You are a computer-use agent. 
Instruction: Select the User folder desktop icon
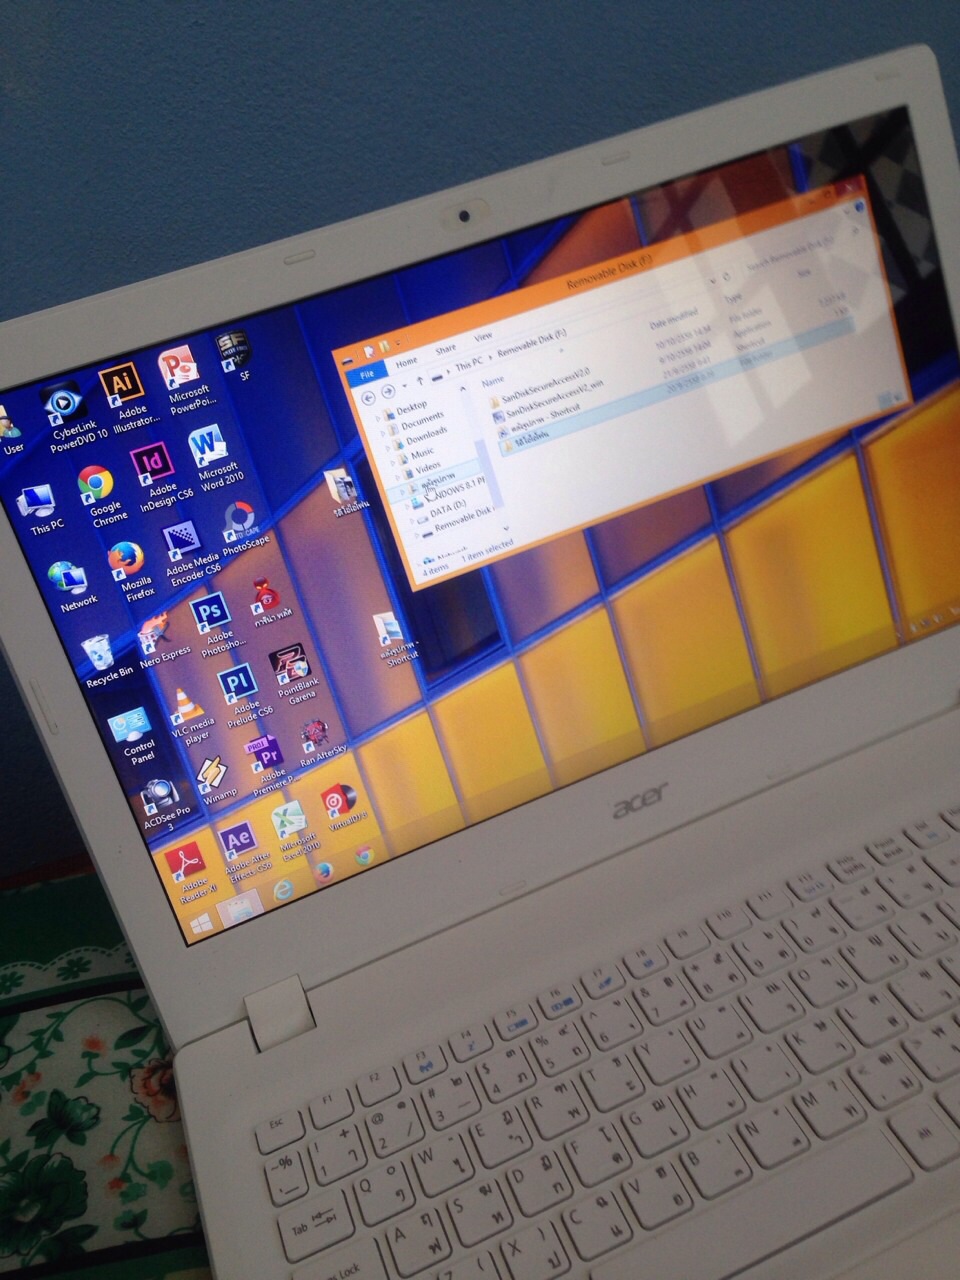[x=10, y=431]
